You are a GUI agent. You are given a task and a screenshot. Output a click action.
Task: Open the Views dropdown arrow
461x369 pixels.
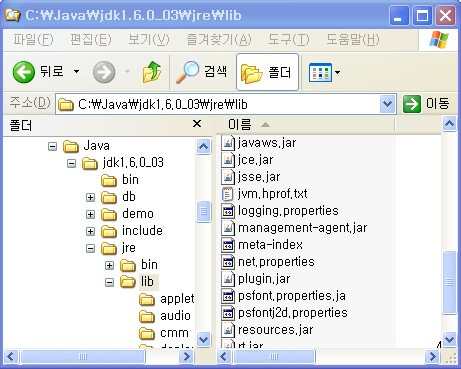[x=337, y=72]
